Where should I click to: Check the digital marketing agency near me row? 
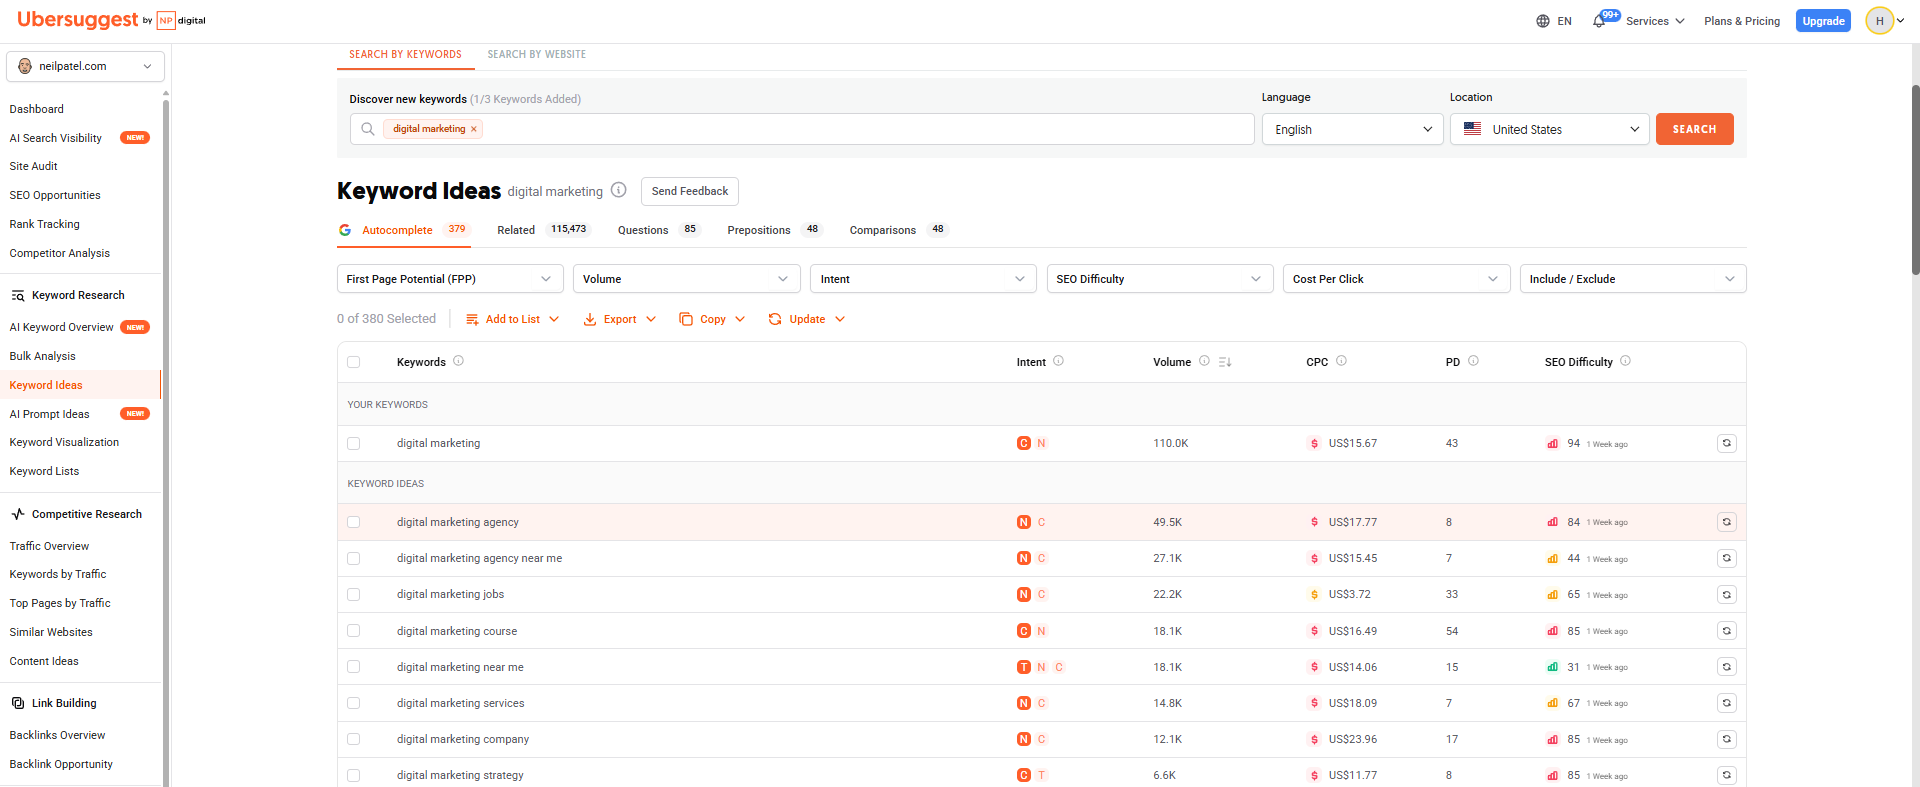pyautogui.click(x=353, y=558)
